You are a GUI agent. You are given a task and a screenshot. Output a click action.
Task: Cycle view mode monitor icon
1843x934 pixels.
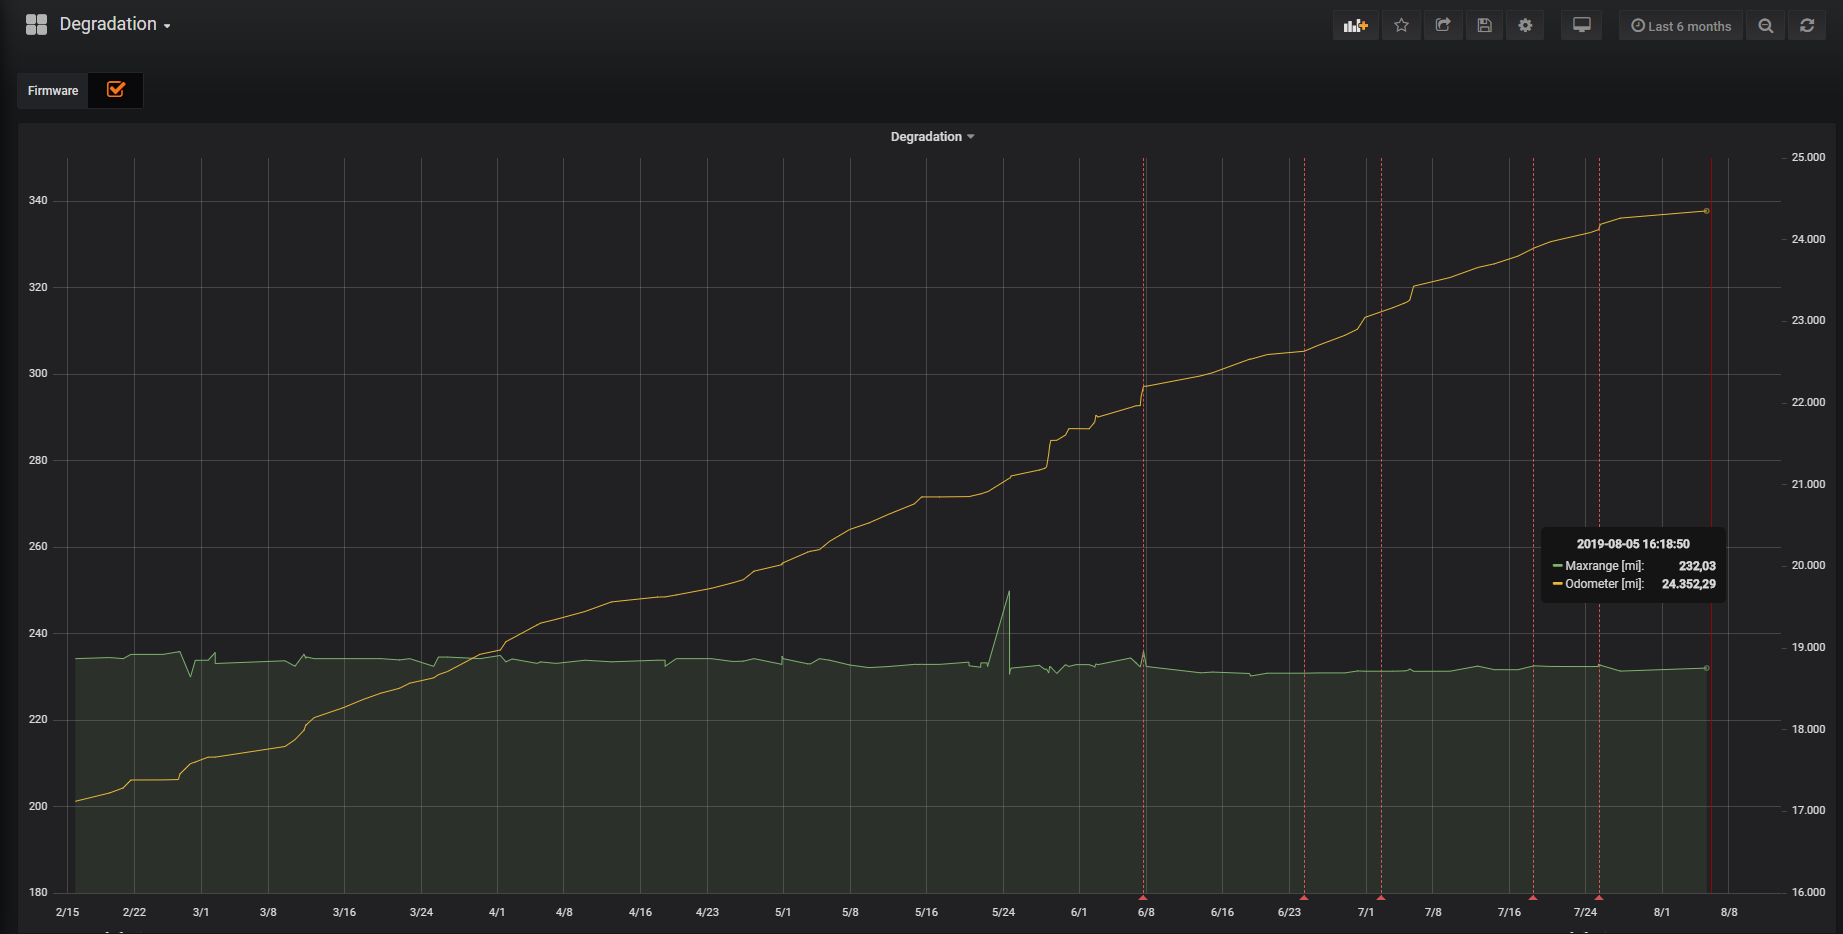1582,26
